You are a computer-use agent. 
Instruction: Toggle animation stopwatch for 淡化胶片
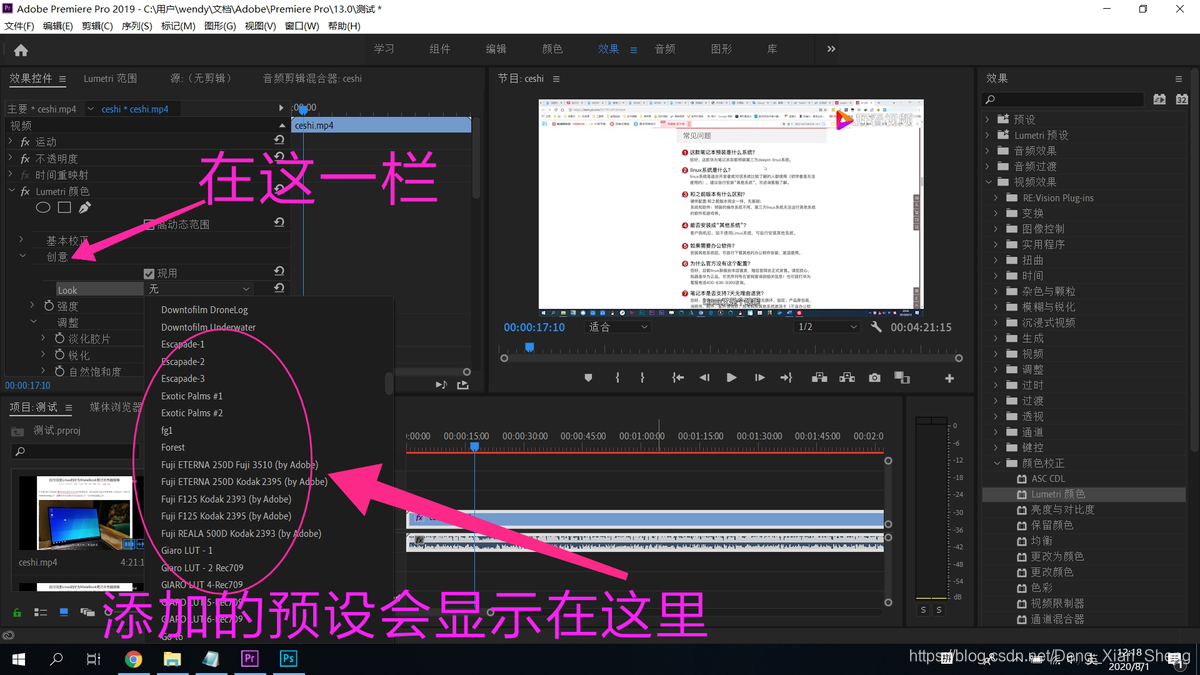58,339
